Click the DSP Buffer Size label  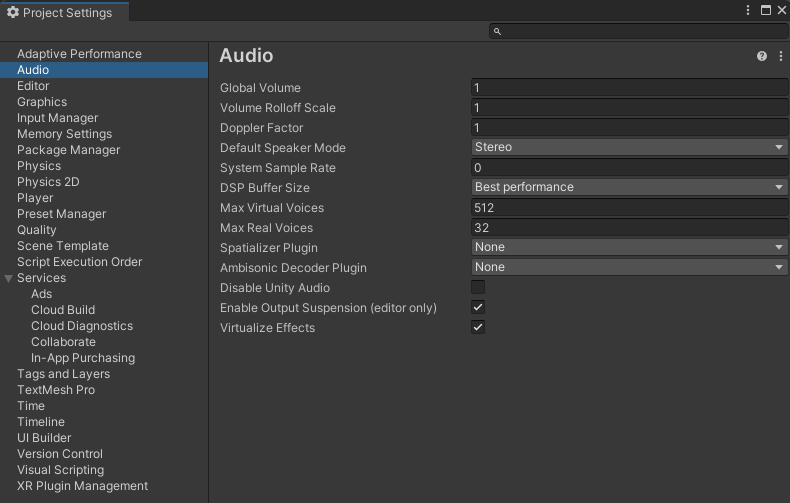[x=265, y=187]
